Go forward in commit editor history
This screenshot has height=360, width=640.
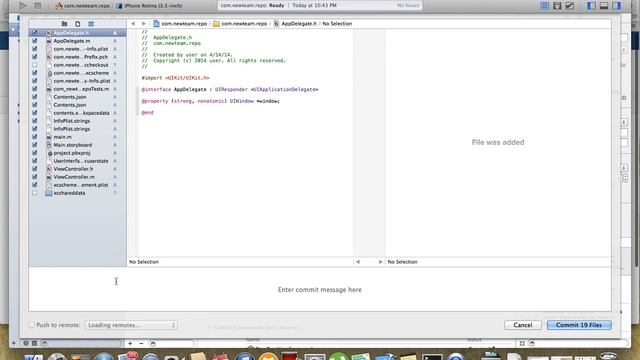coord(144,24)
